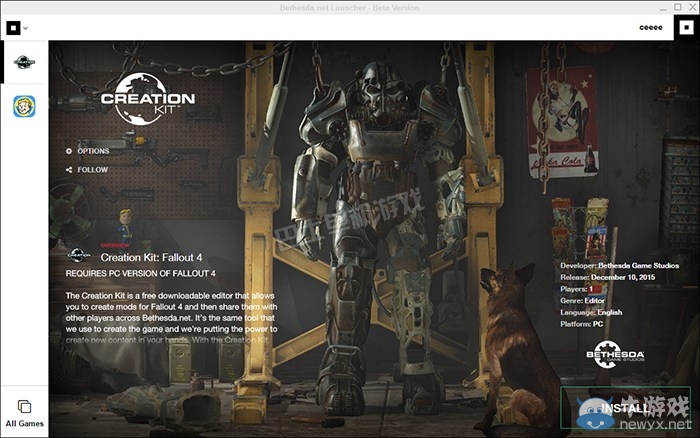
Task: Select the Fallout Vault Boy game icon
Action: click(24, 106)
